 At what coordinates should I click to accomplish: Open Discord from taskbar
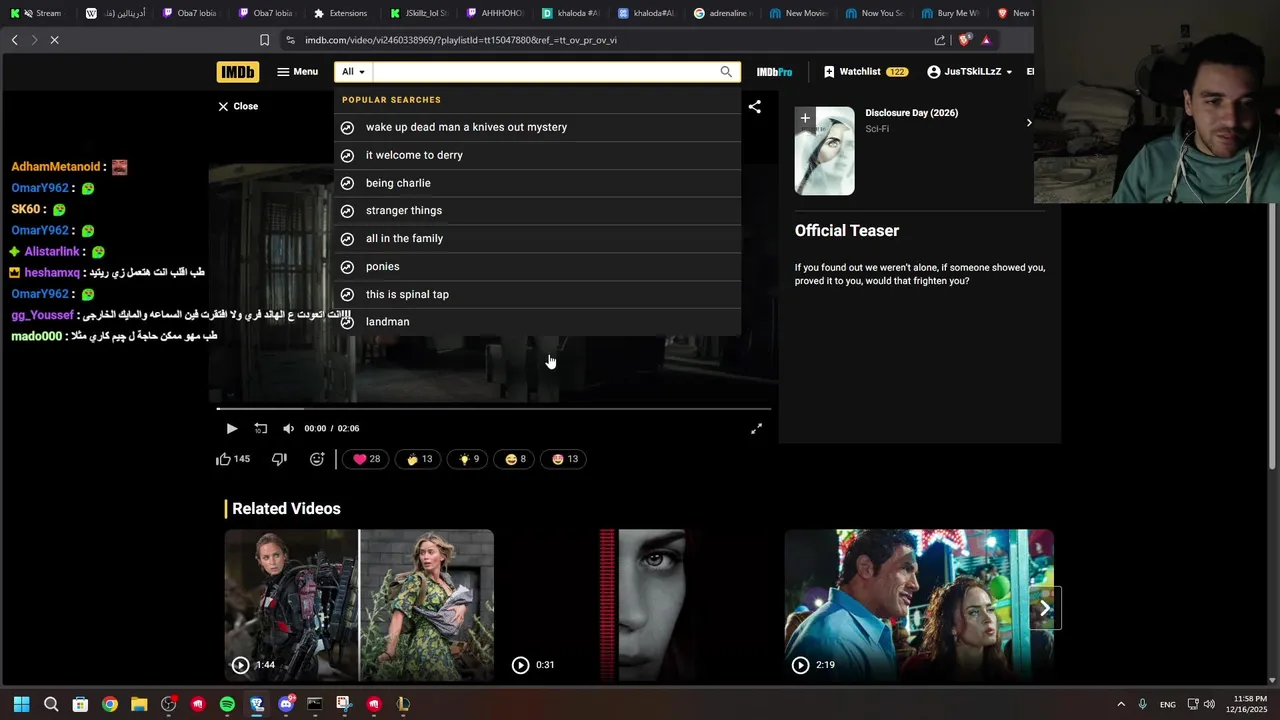286,704
